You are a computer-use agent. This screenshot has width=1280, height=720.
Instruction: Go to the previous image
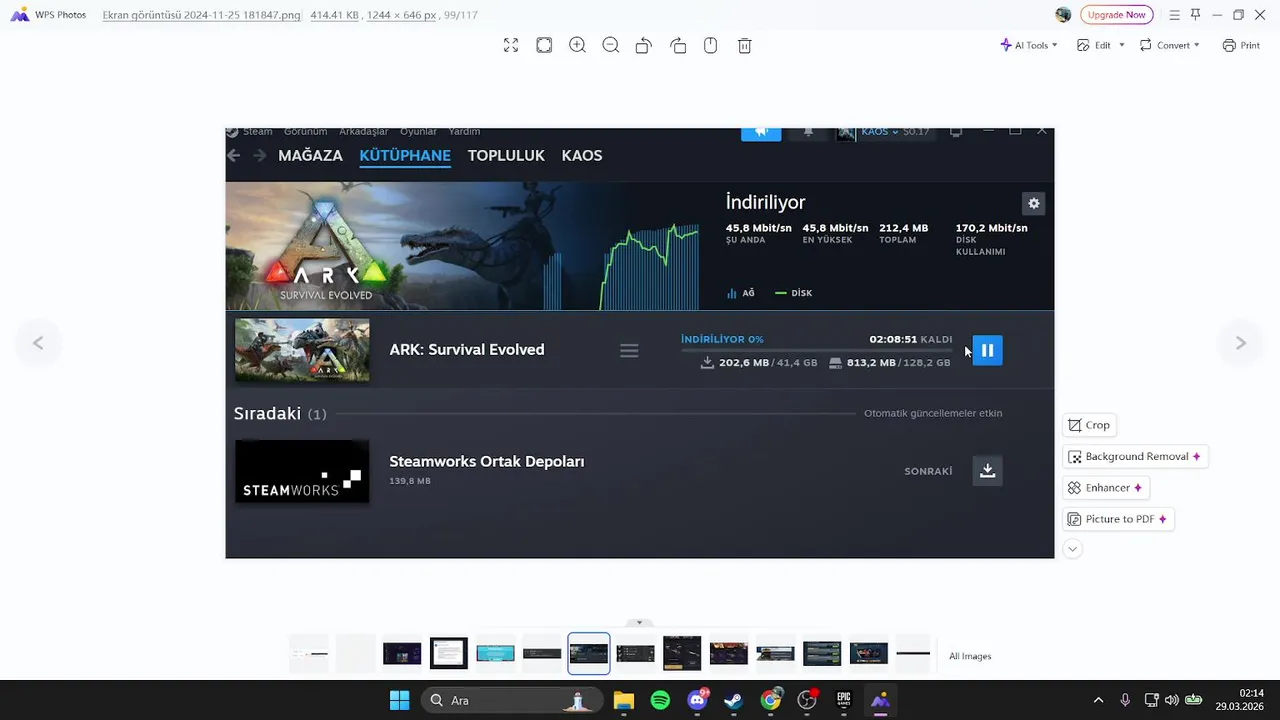click(38, 343)
